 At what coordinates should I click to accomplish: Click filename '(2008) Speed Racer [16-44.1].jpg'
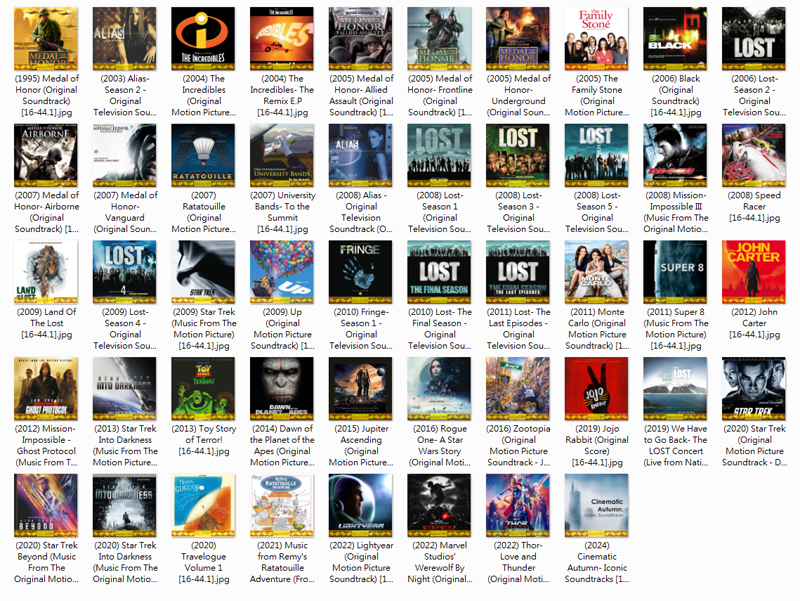click(754, 207)
